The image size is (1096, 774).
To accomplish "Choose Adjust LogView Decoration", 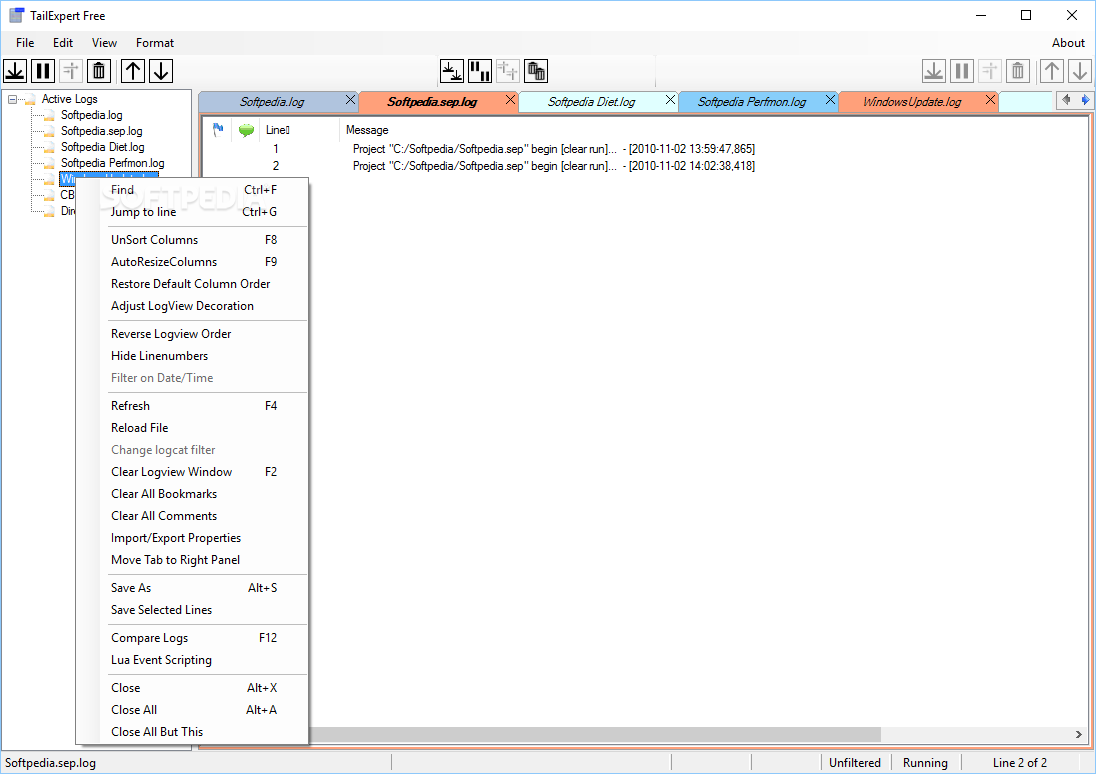I will coord(192,306).
